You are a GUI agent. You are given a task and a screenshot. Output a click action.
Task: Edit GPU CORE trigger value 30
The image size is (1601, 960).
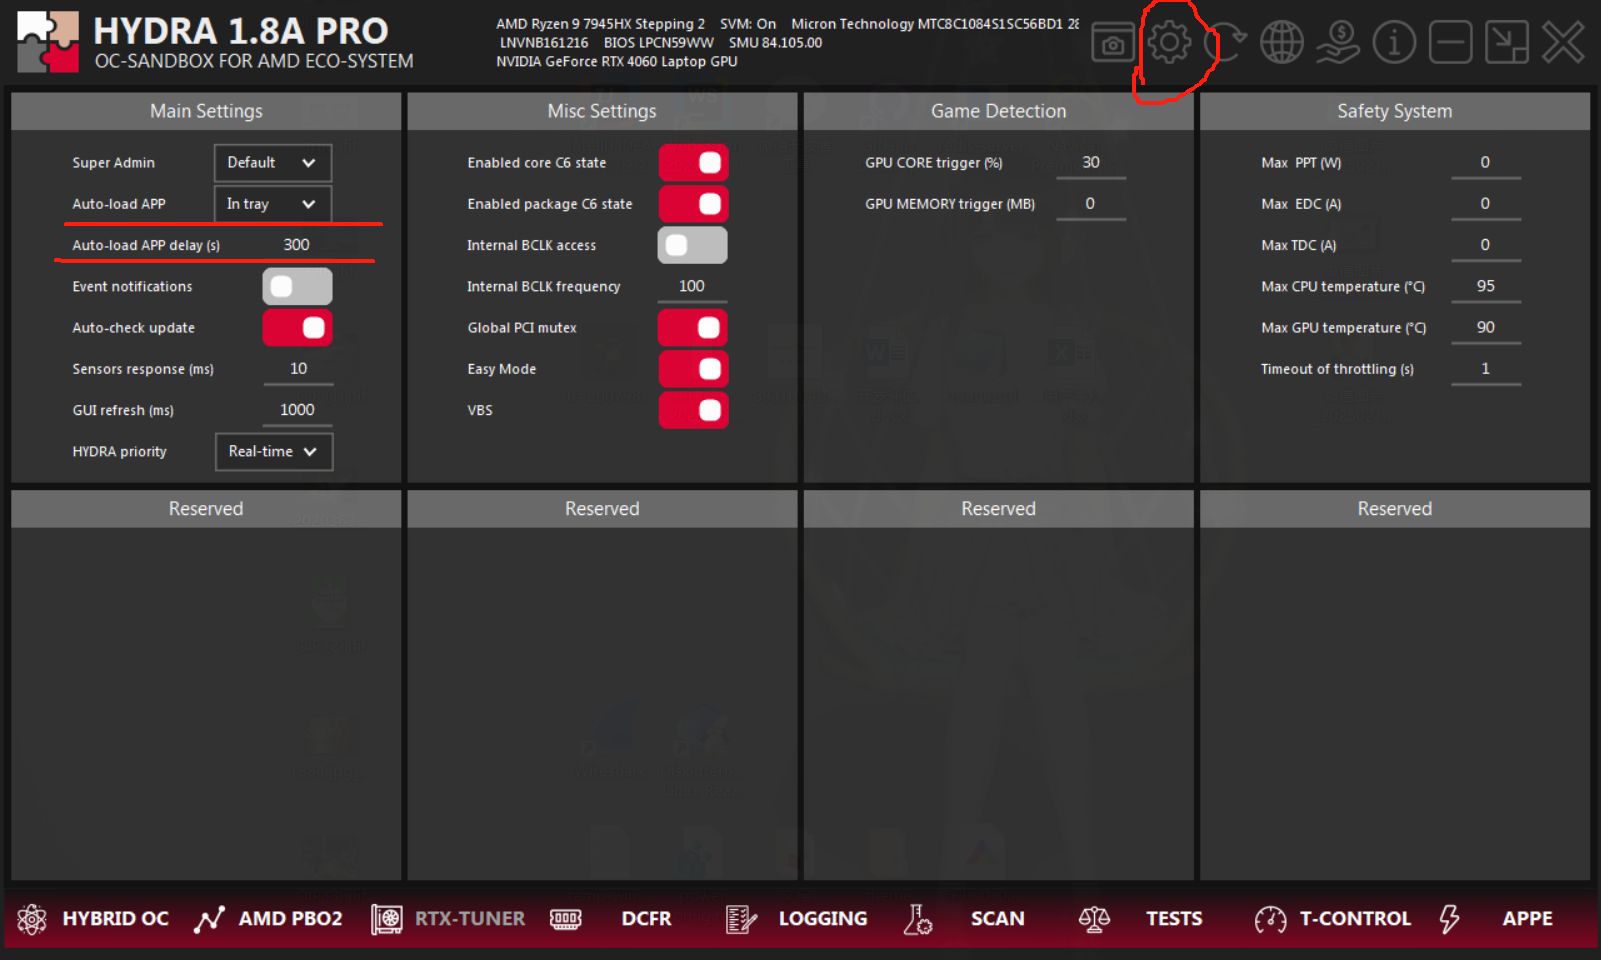click(x=1091, y=163)
